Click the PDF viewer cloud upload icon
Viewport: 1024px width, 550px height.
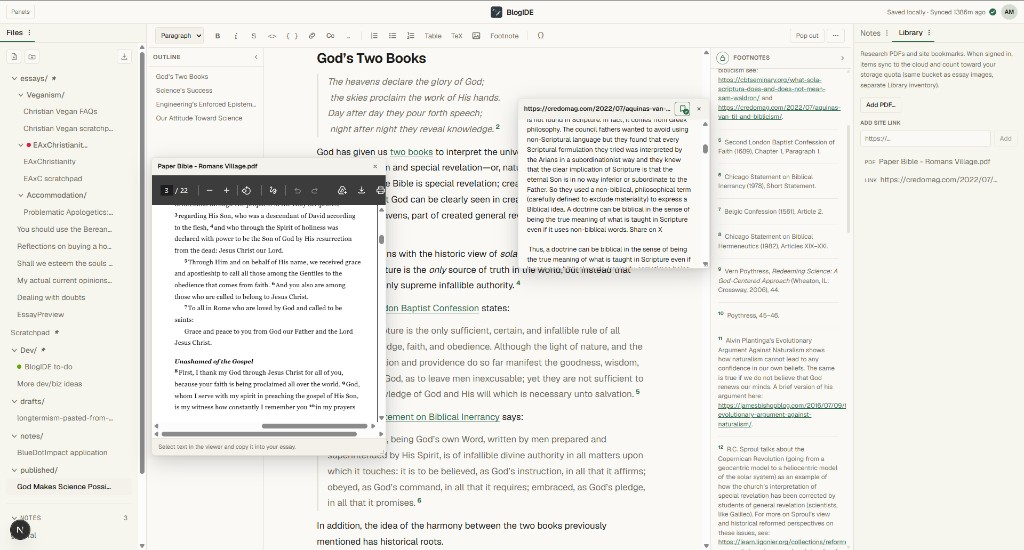pyautogui.click(x=342, y=191)
